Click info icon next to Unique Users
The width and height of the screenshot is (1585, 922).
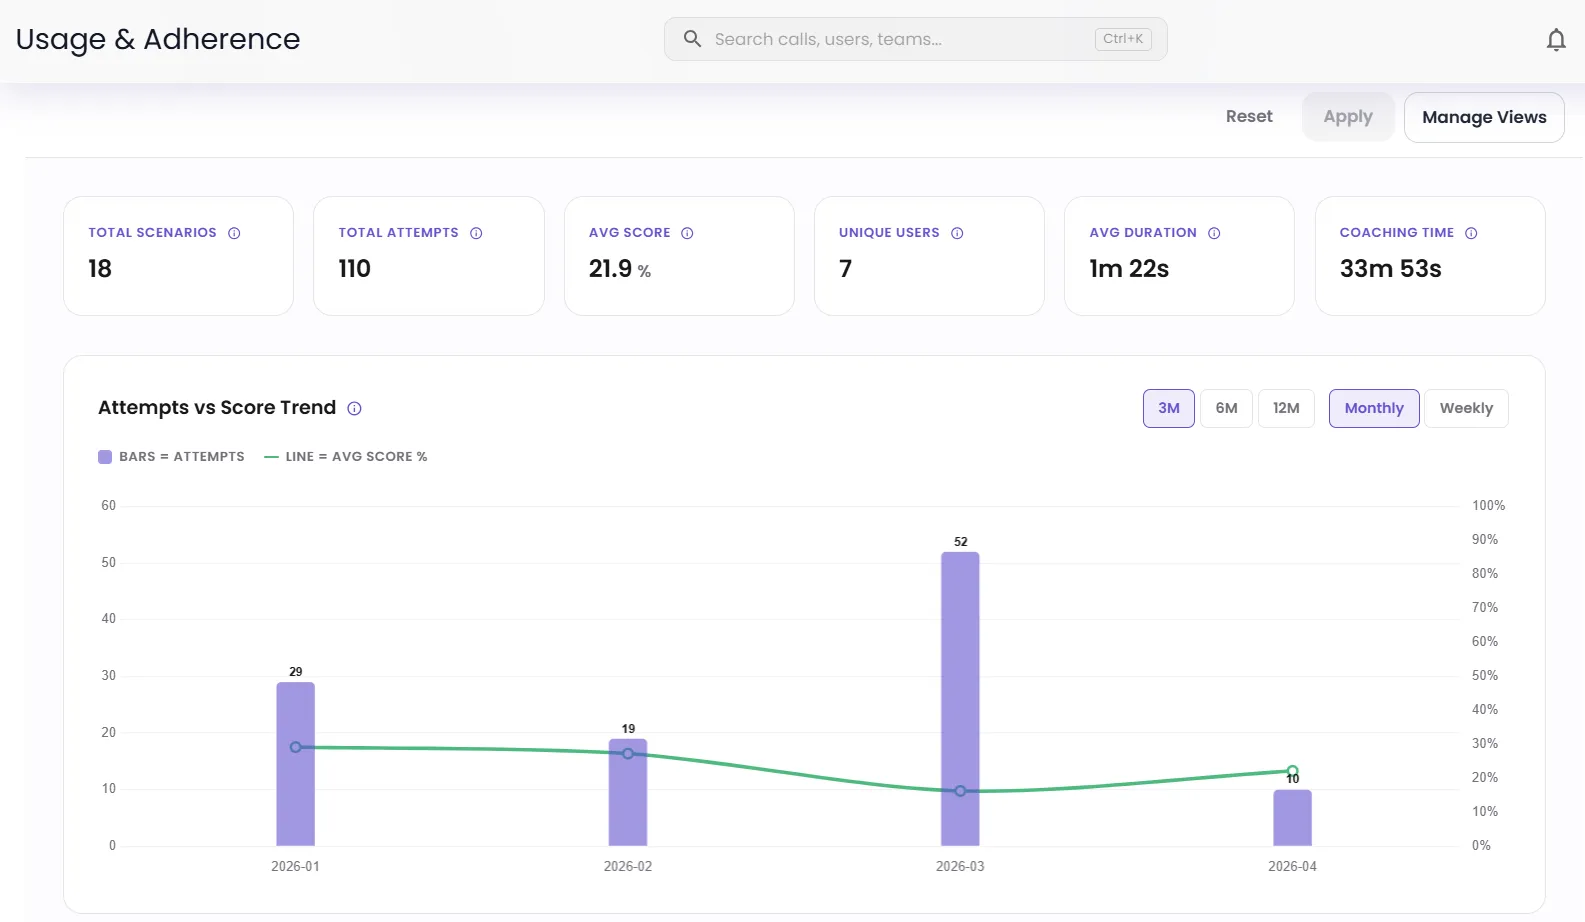[x=957, y=233]
